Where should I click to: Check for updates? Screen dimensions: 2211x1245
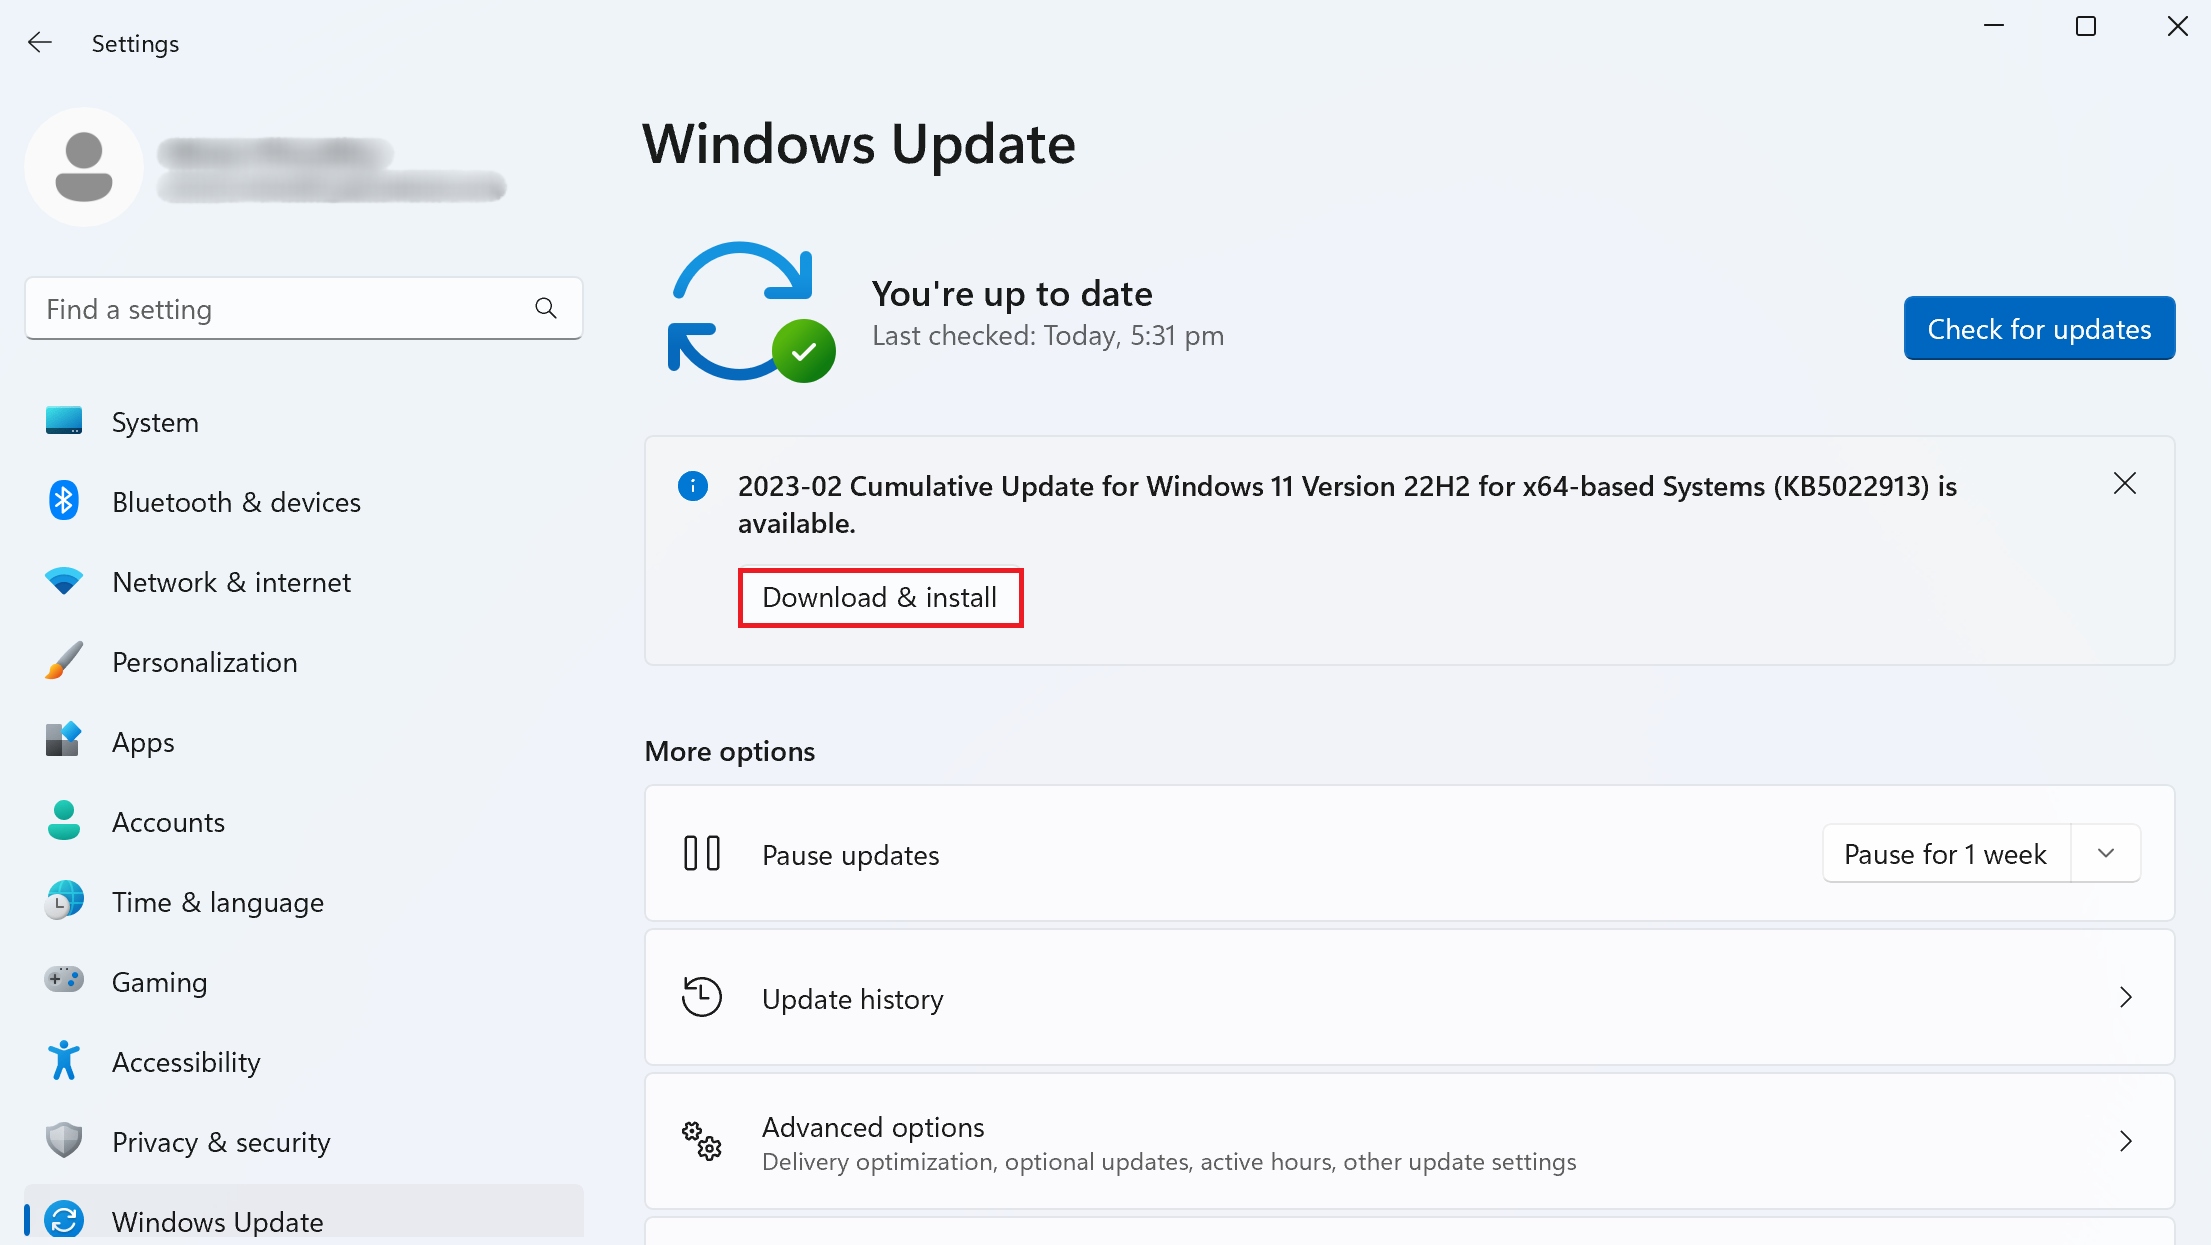(2039, 328)
